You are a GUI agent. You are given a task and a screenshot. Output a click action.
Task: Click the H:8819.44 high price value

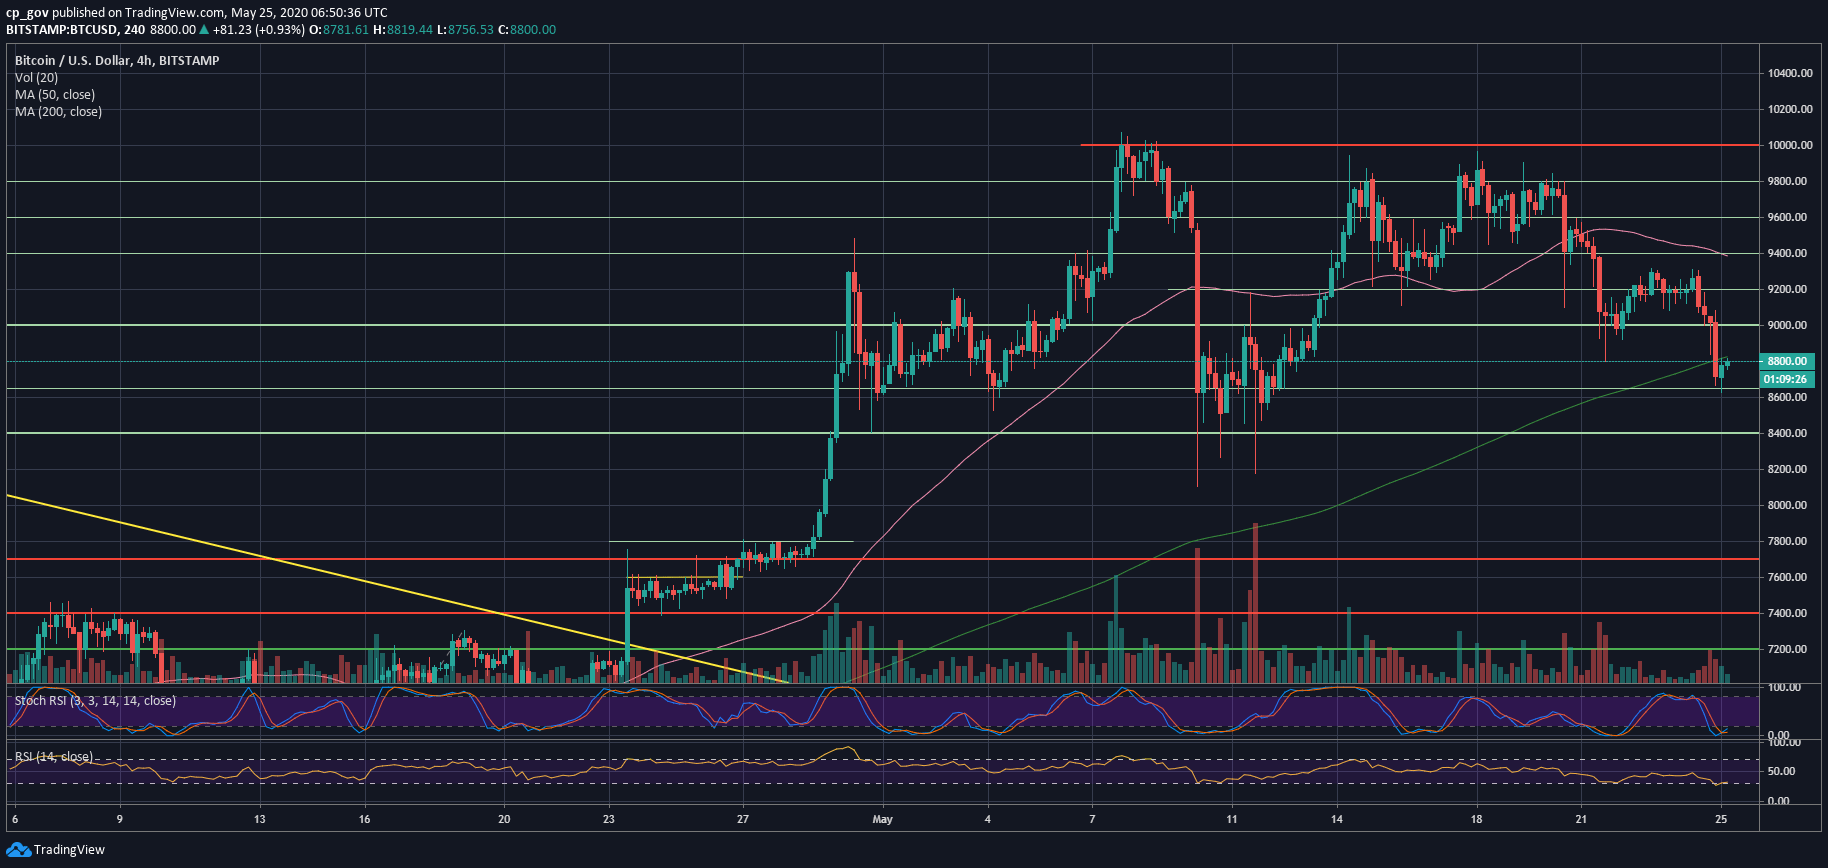403,29
